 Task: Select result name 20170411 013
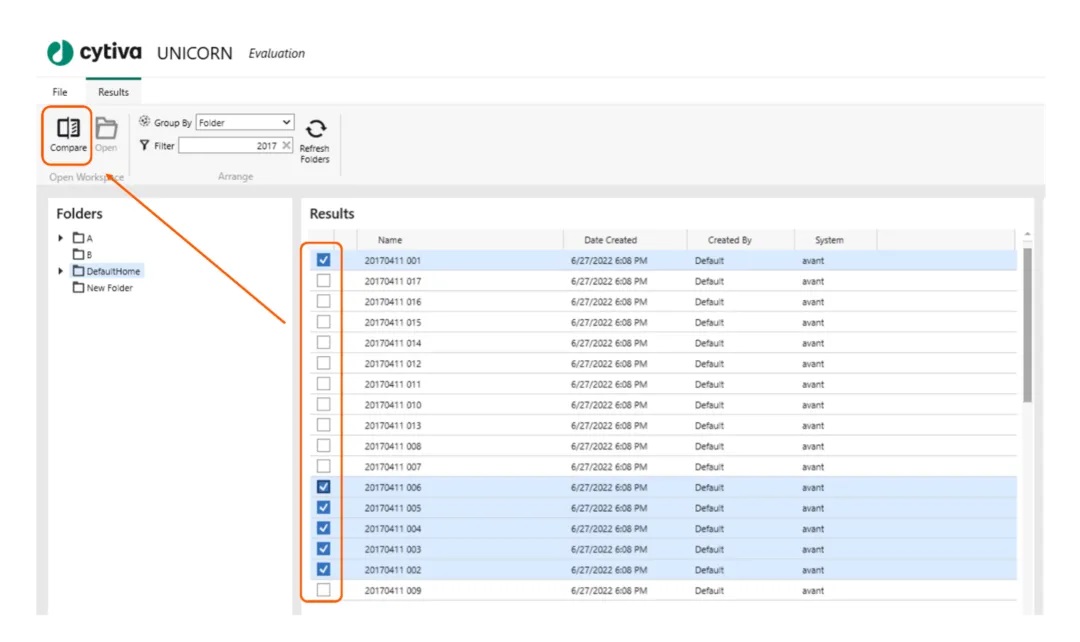tap(393, 426)
